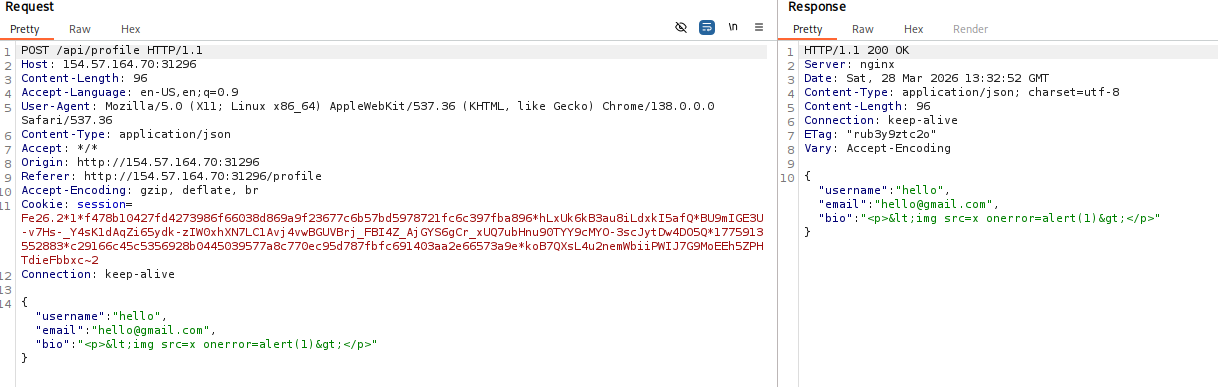Click the response 'Content-Type: application/json; charset=utf-8' header
The width and height of the screenshot is (1218, 387).
[x=962, y=92]
